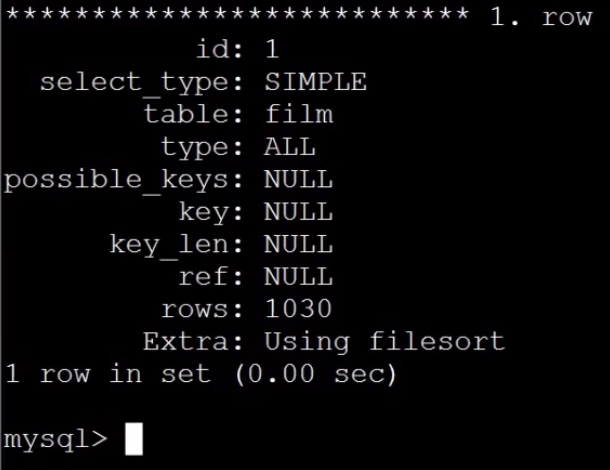Click the NULL value next to ref
Screen dimensions: 610x470
298,277
